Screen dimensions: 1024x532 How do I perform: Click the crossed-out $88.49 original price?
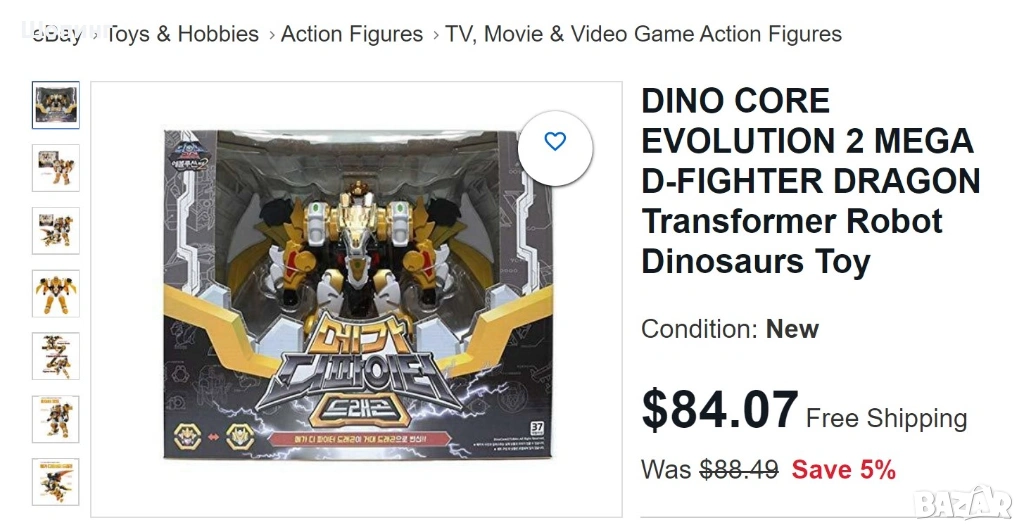coord(738,469)
